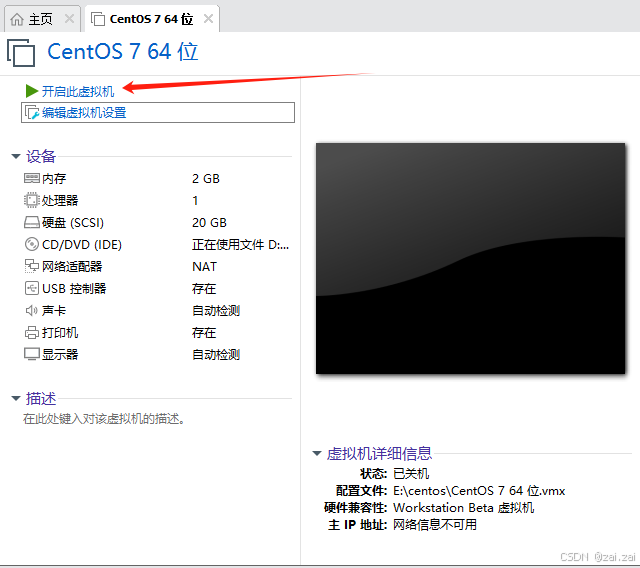Click the Workstation Beta 虚拟机 compatibility text
This screenshot has height=568, width=640.
point(464,508)
